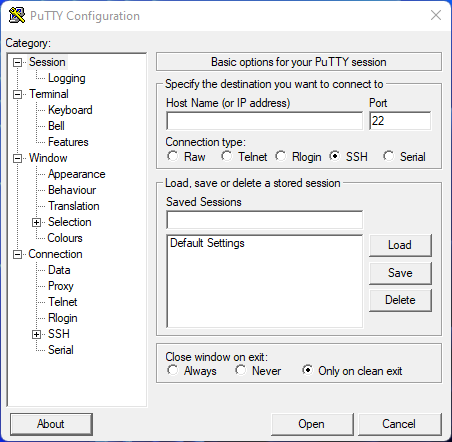Click Open to start the session
The width and height of the screenshot is (452, 442).
click(312, 424)
